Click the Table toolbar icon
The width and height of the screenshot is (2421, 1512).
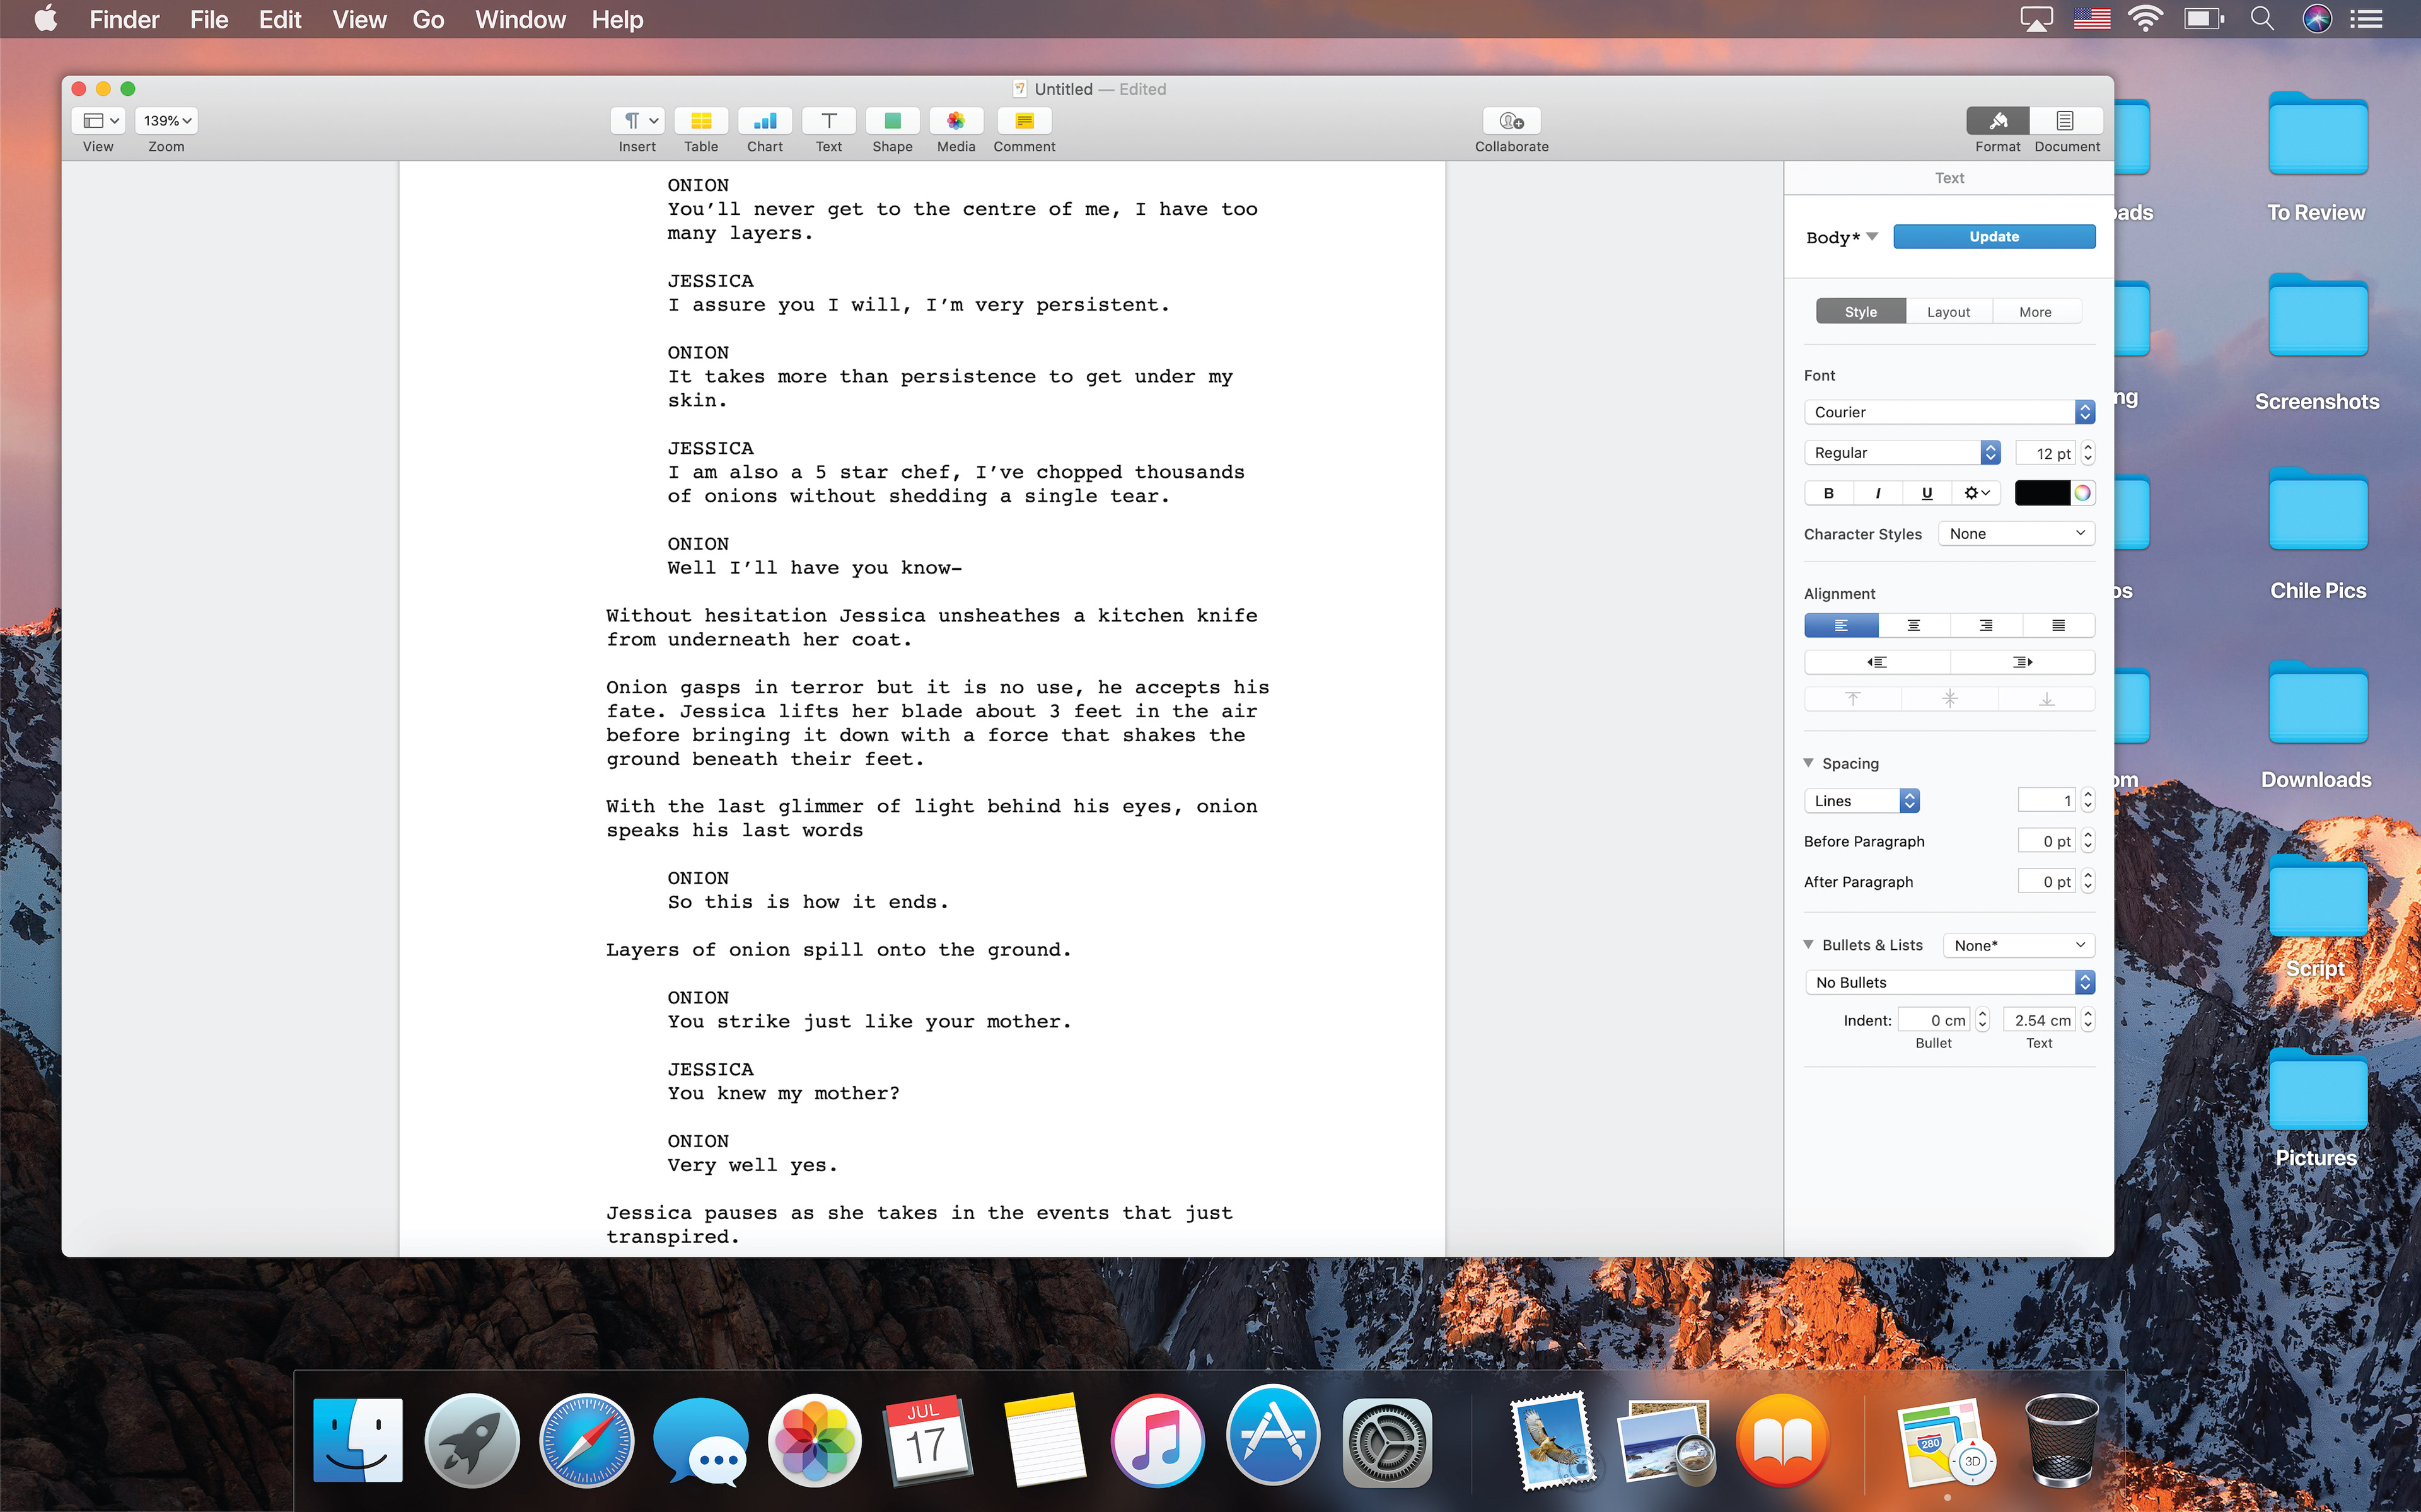[701, 121]
